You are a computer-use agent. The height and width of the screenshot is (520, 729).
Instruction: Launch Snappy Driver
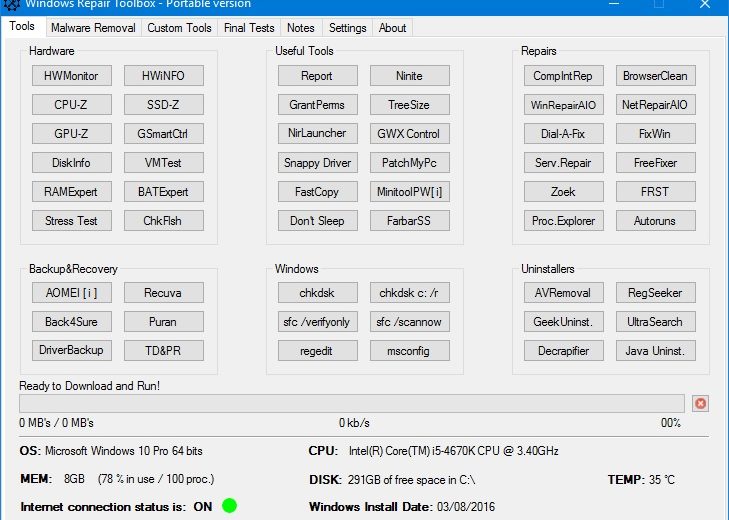318,163
